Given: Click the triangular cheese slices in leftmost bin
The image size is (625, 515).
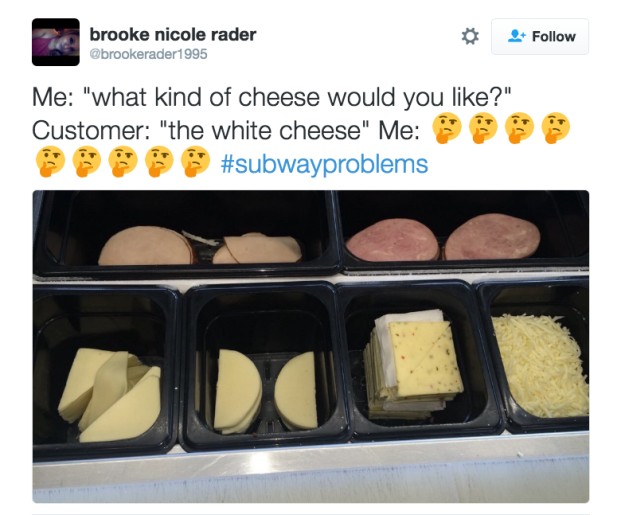Looking at the screenshot, I should (110, 395).
